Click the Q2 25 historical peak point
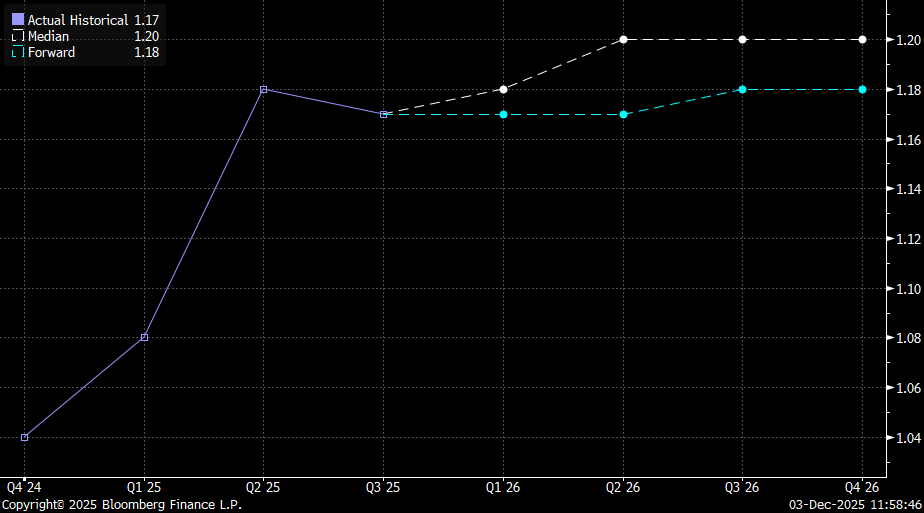 [x=263, y=89]
